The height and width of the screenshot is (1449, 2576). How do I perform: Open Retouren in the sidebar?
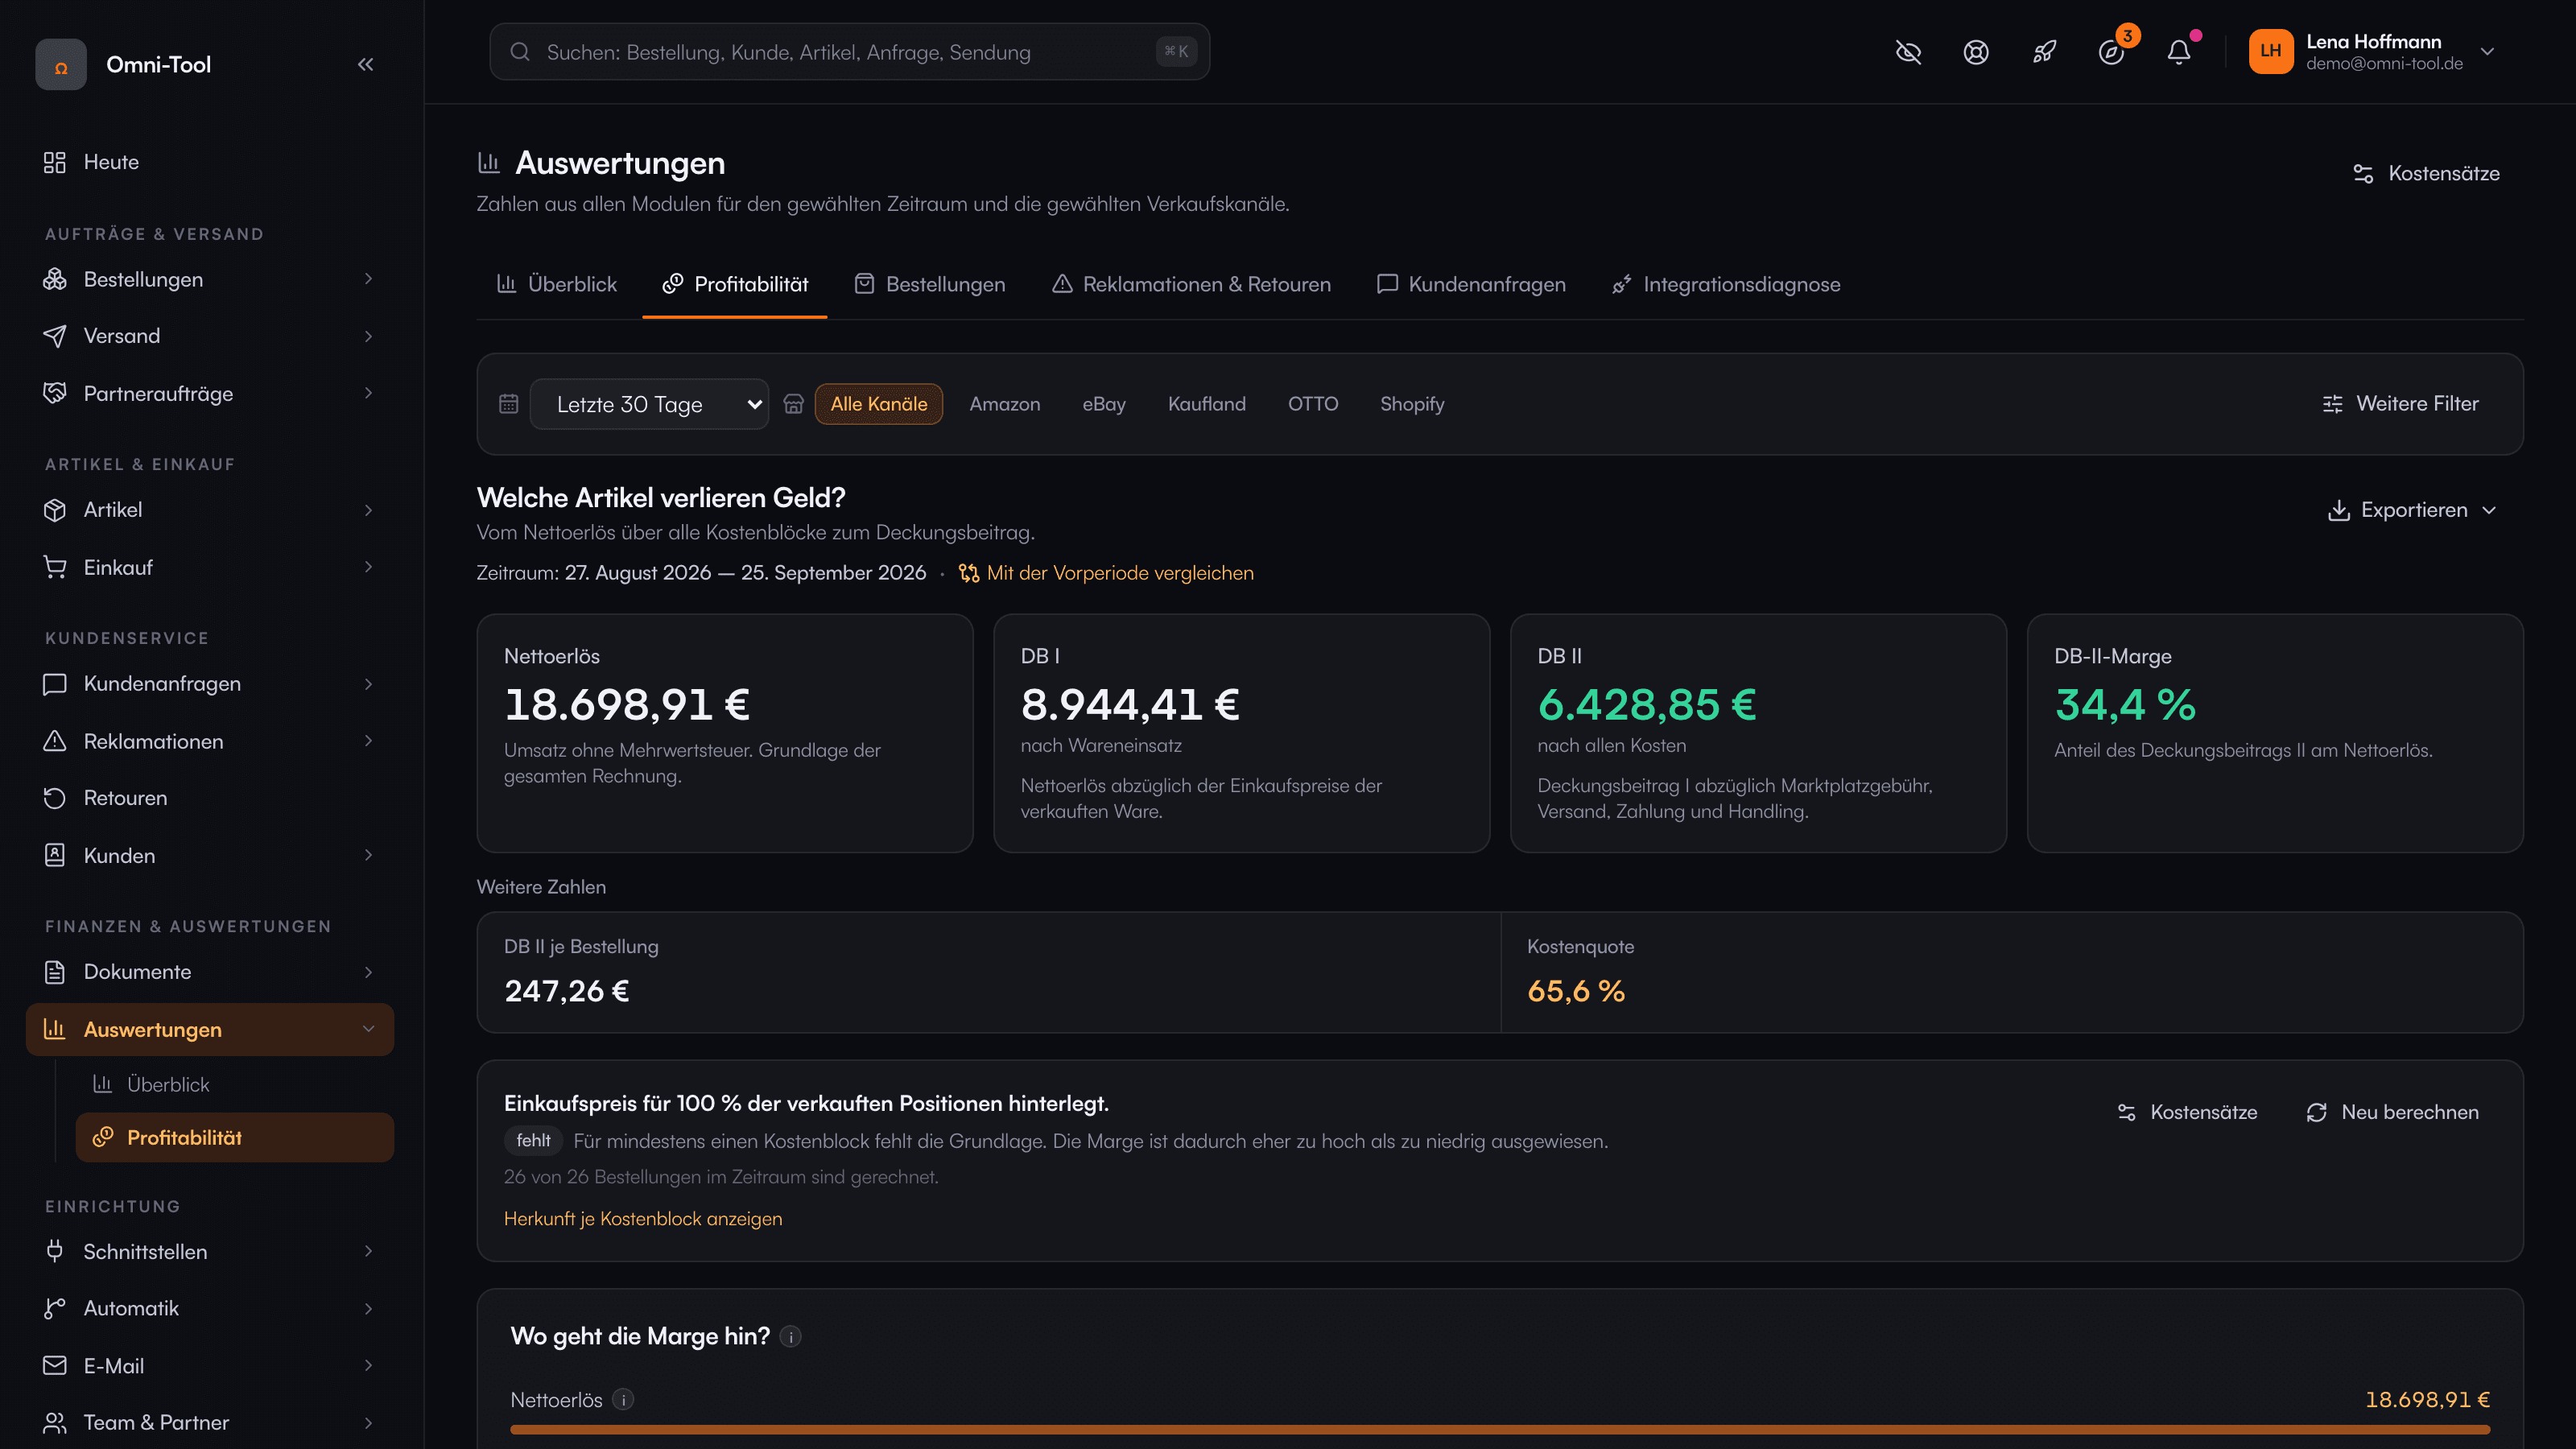(x=210, y=798)
